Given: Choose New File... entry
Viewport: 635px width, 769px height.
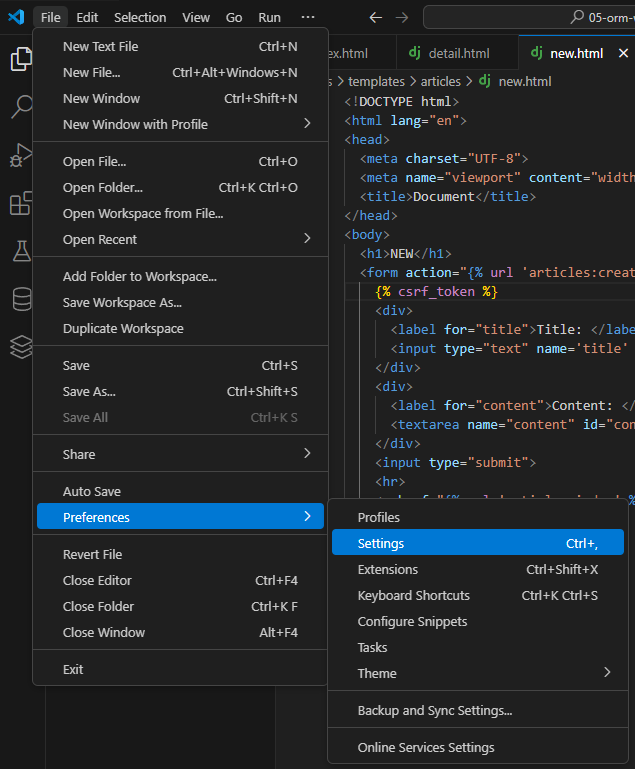Looking at the screenshot, I should tap(180, 73).
